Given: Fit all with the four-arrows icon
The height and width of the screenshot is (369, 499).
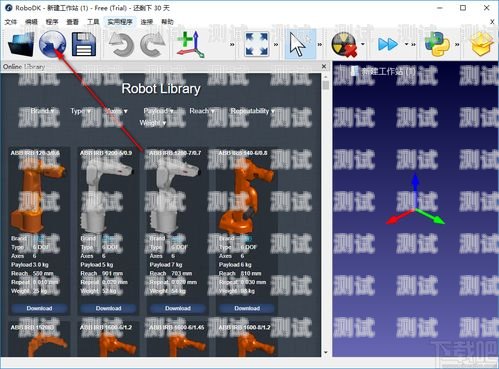Looking at the screenshot, I should point(256,44).
